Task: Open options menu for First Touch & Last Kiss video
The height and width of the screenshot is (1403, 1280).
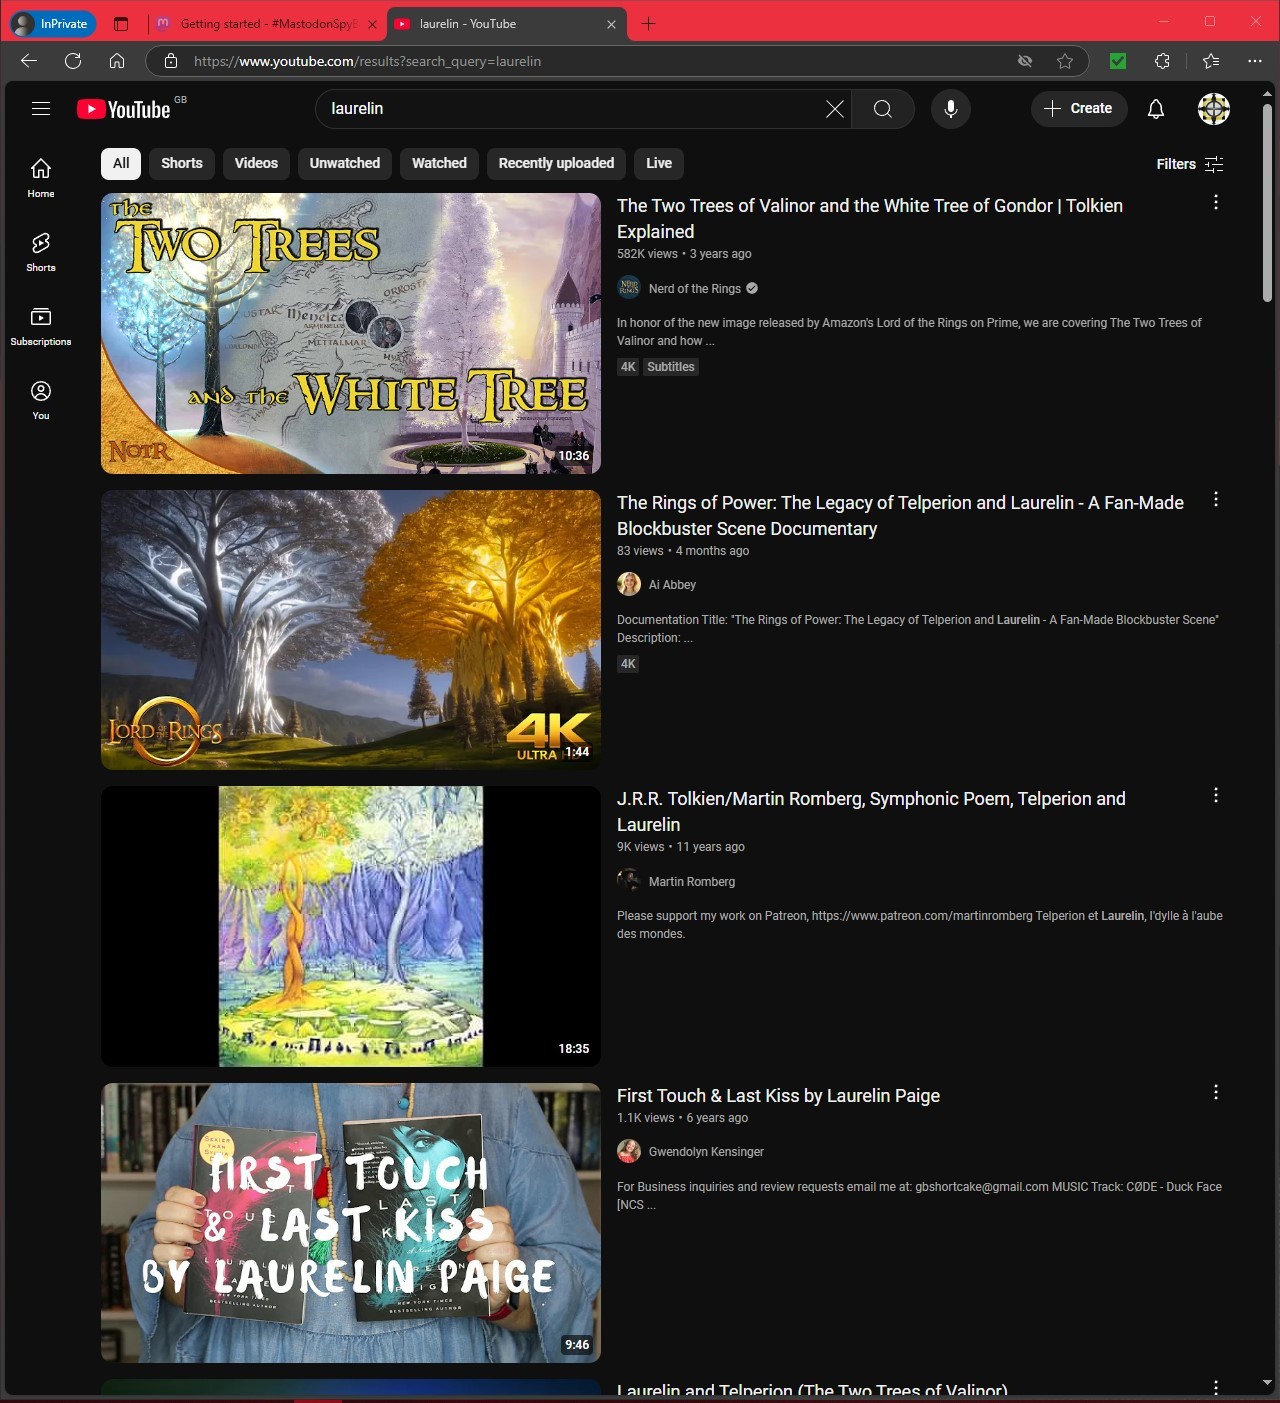Action: click(1216, 1093)
